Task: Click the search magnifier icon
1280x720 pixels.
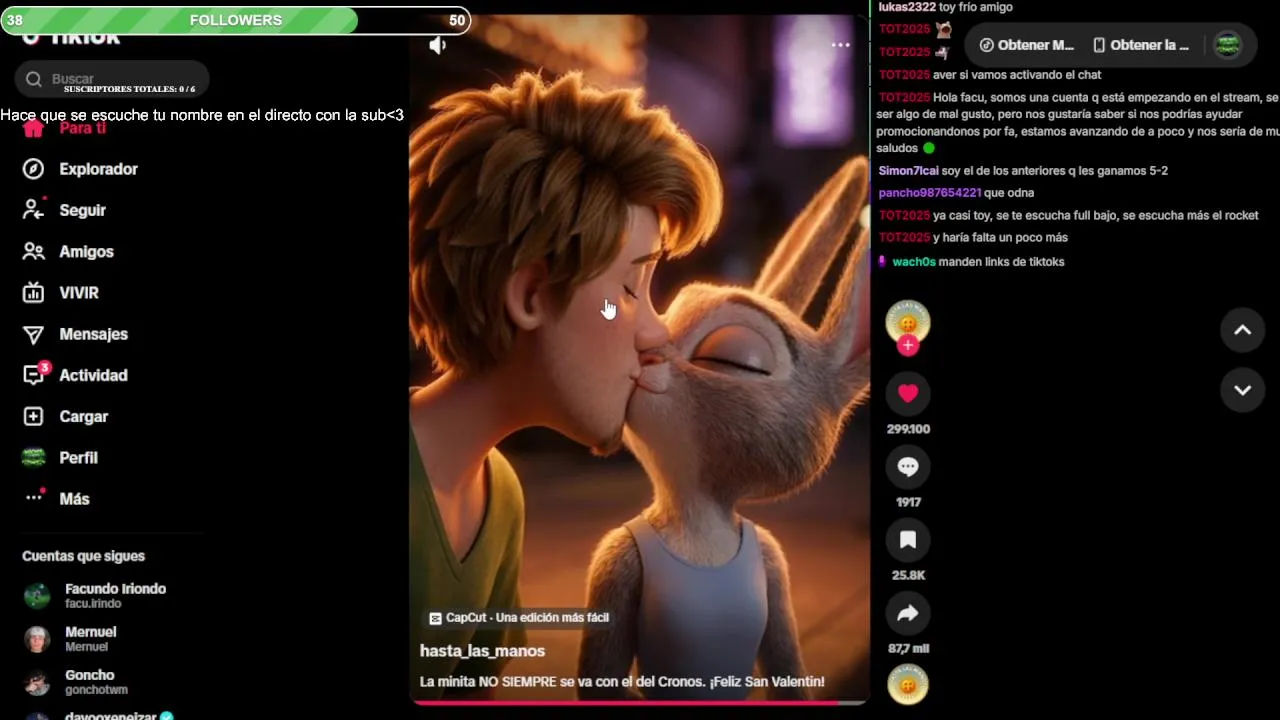Action: coord(34,79)
